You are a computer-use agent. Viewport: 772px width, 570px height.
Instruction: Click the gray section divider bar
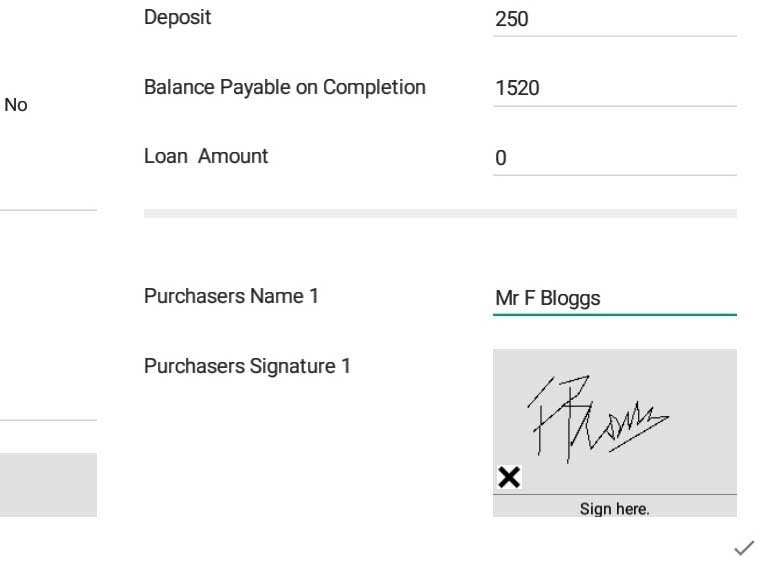click(440, 213)
